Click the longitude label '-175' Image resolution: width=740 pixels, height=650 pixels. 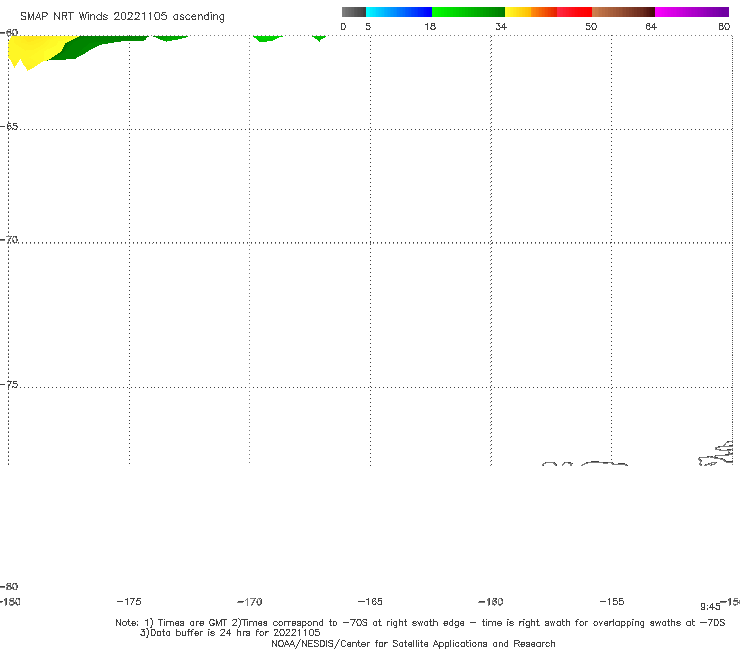click(129, 601)
